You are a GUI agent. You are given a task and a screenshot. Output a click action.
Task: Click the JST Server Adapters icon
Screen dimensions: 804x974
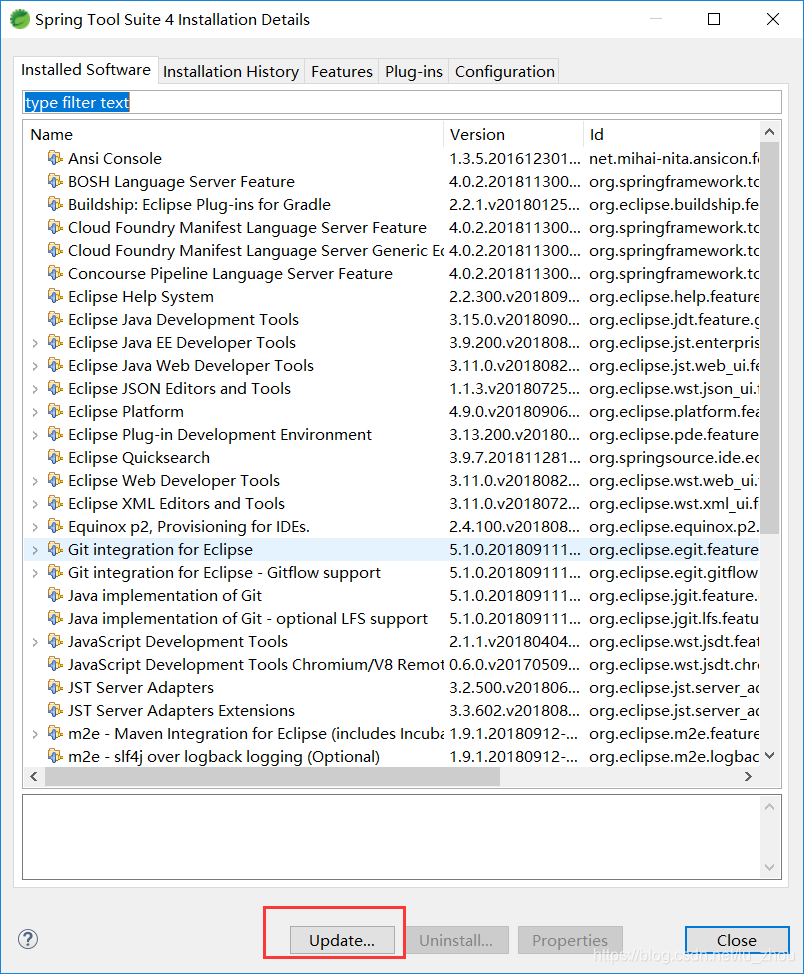[x=55, y=687]
